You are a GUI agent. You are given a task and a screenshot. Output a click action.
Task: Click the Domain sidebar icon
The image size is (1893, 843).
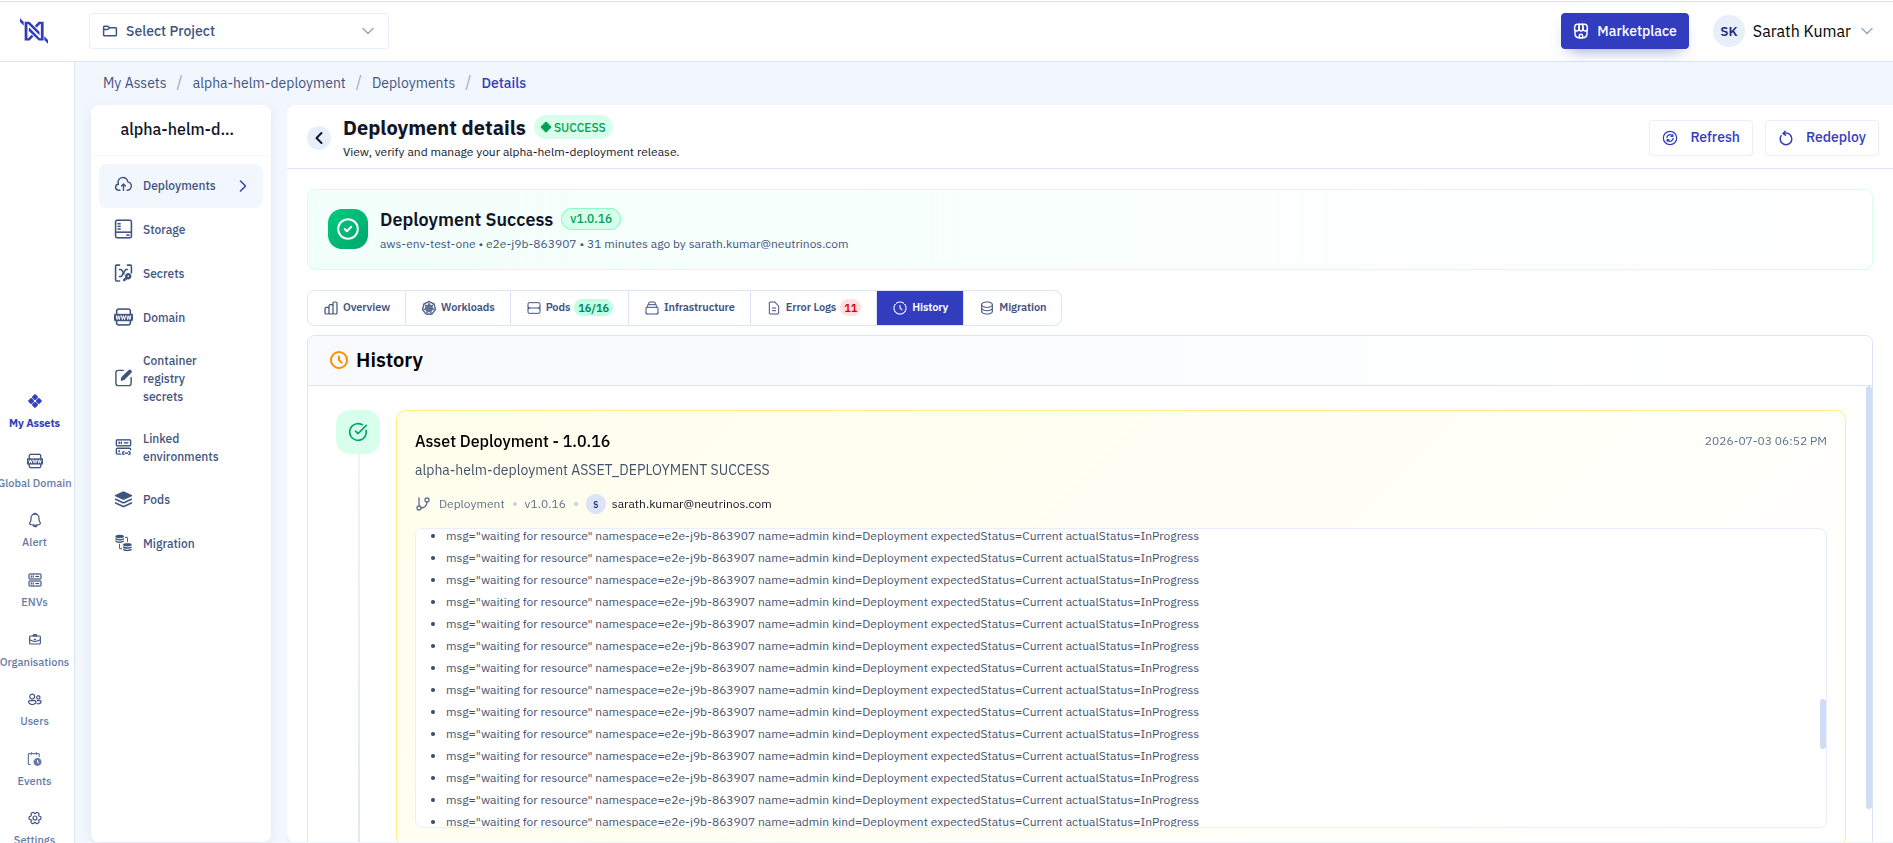click(123, 317)
